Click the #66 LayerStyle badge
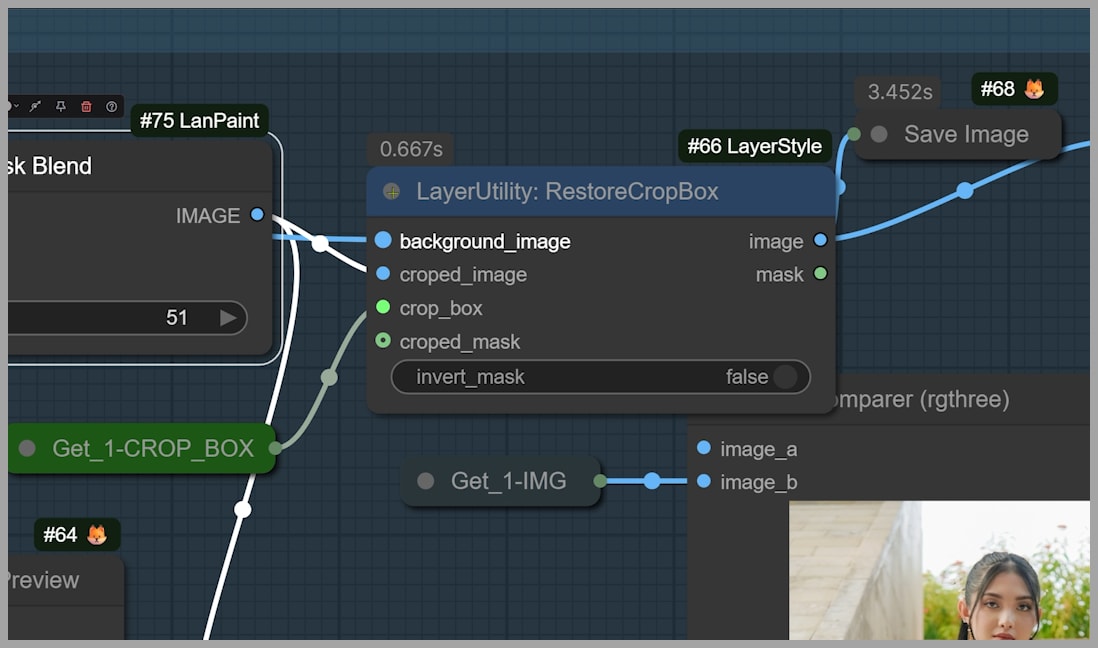This screenshot has width=1098, height=648. (x=754, y=146)
